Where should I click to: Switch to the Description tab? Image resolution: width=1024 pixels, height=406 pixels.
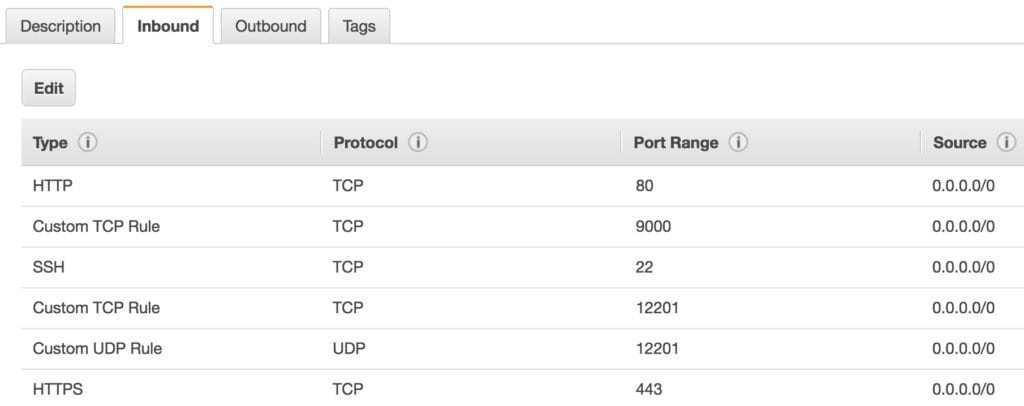60,26
